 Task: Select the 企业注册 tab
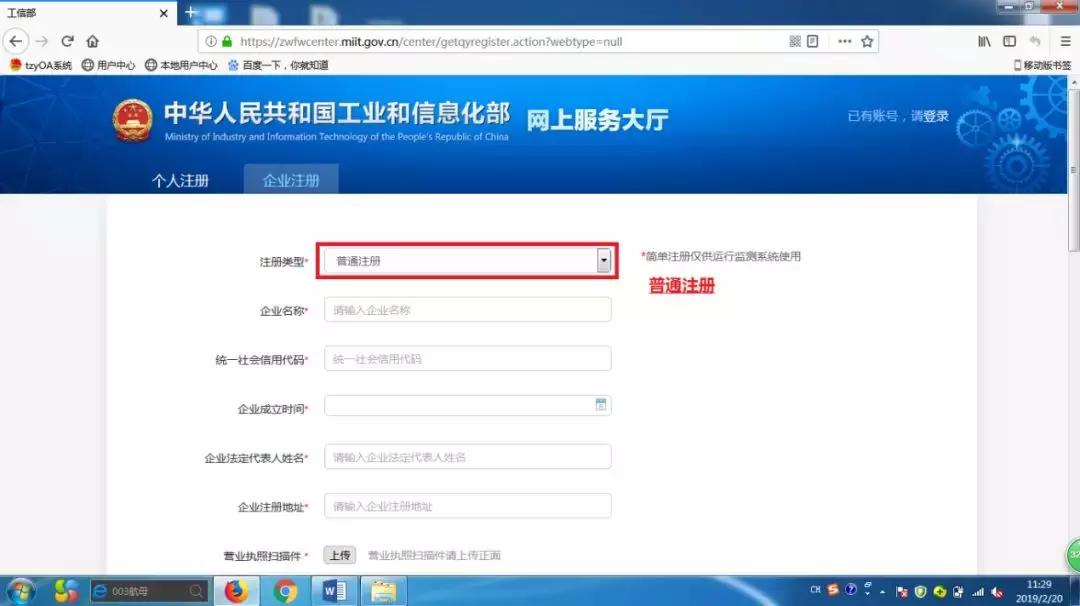pyautogui.click(x=290, y=182)
